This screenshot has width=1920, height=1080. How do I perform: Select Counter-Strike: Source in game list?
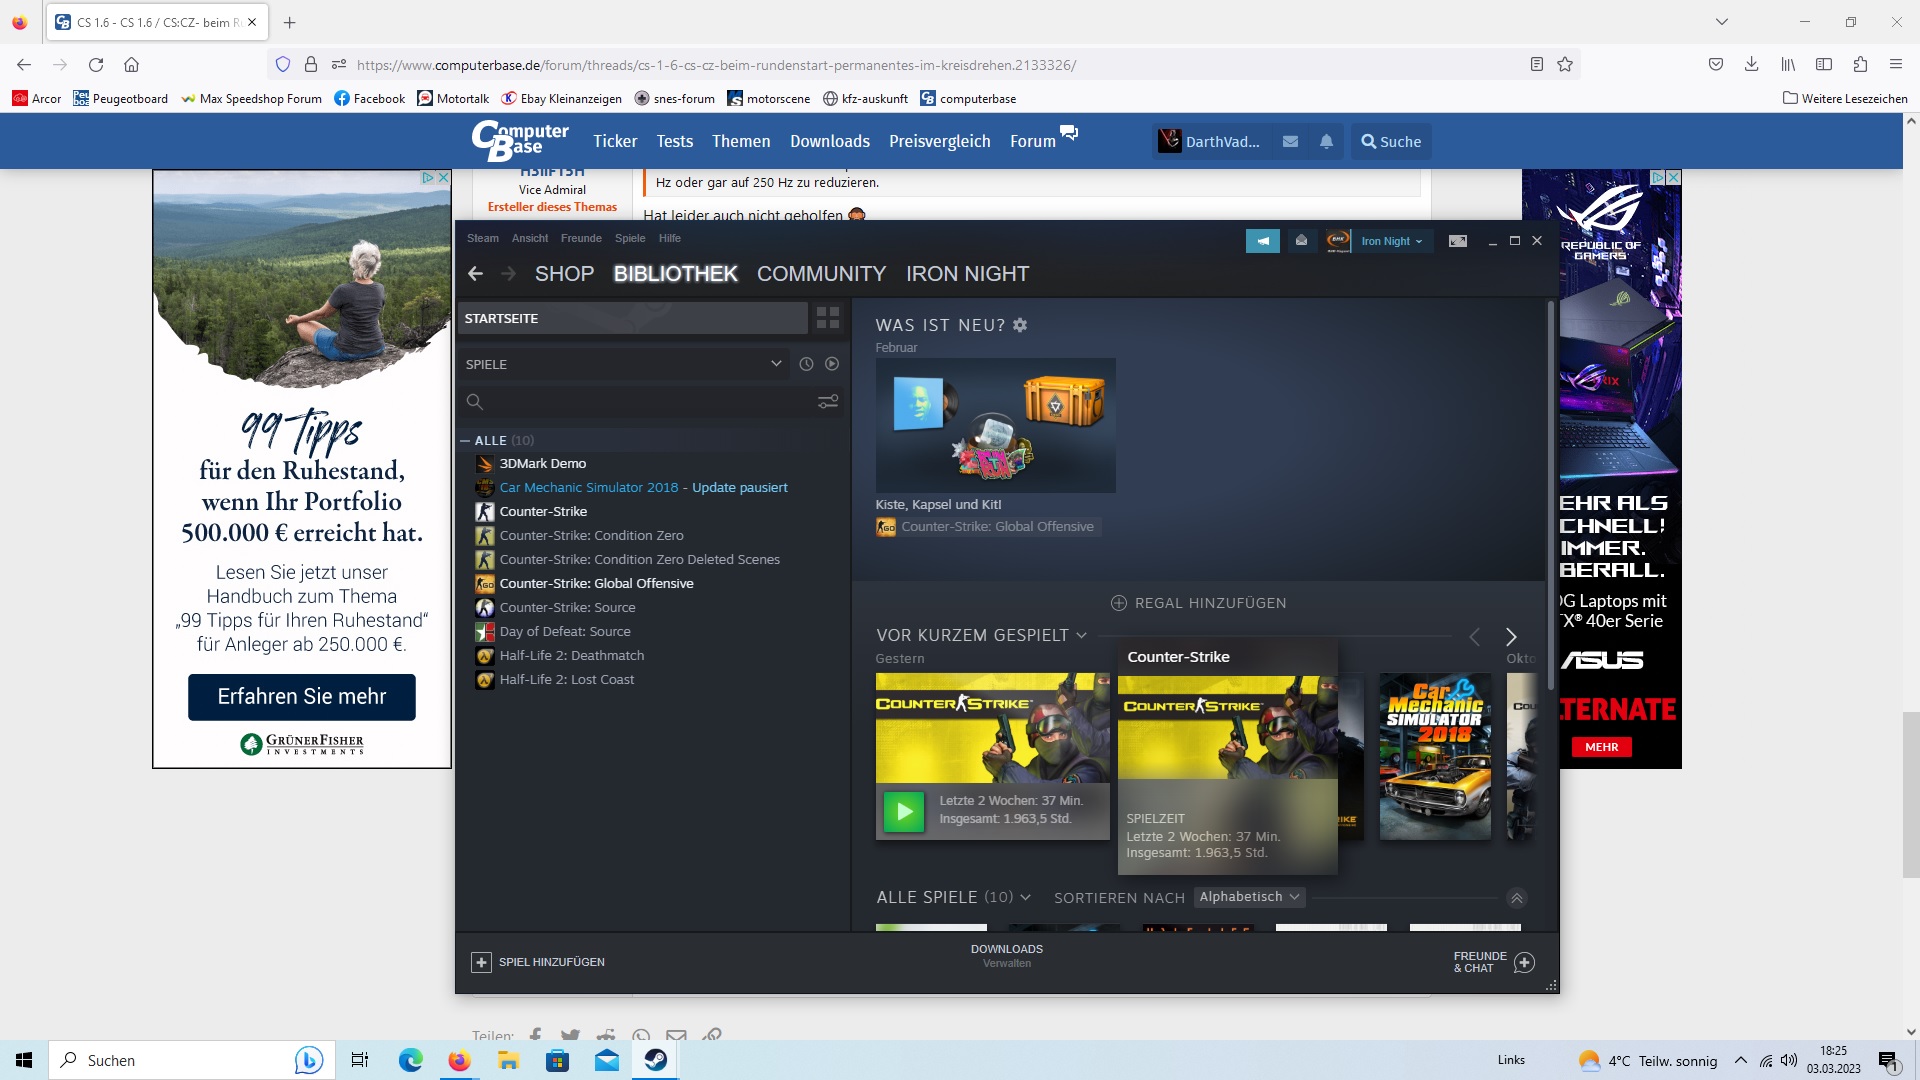click(x=567, y=607)
